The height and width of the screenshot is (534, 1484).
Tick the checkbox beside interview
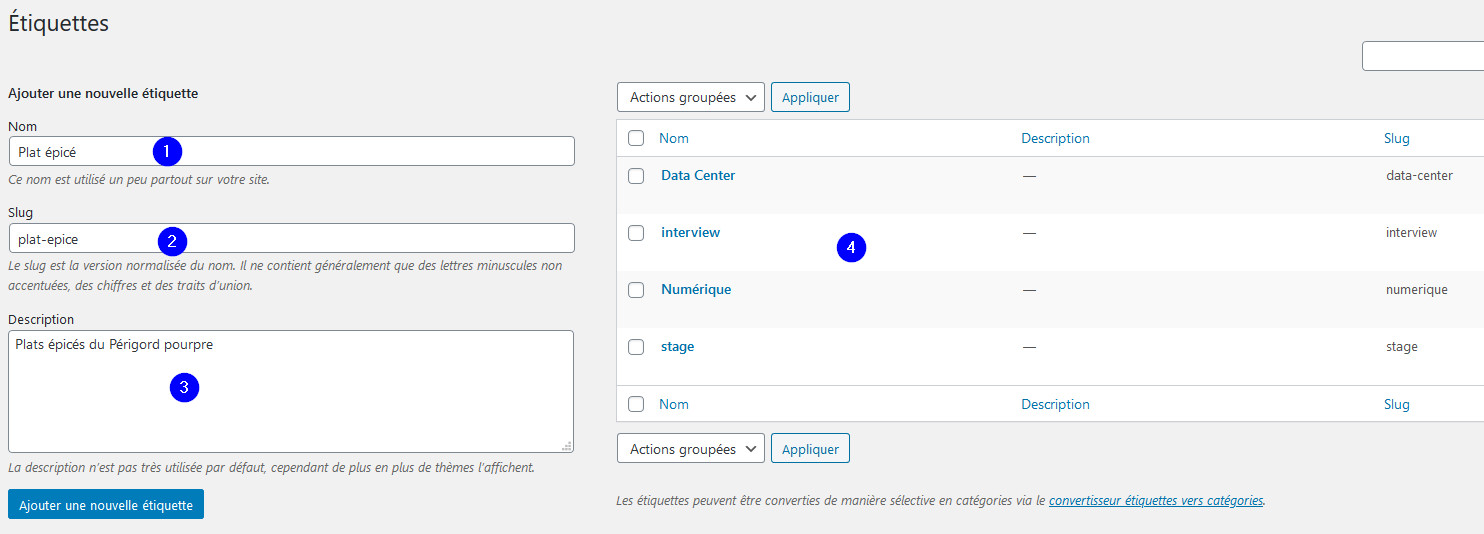(636, 233)
